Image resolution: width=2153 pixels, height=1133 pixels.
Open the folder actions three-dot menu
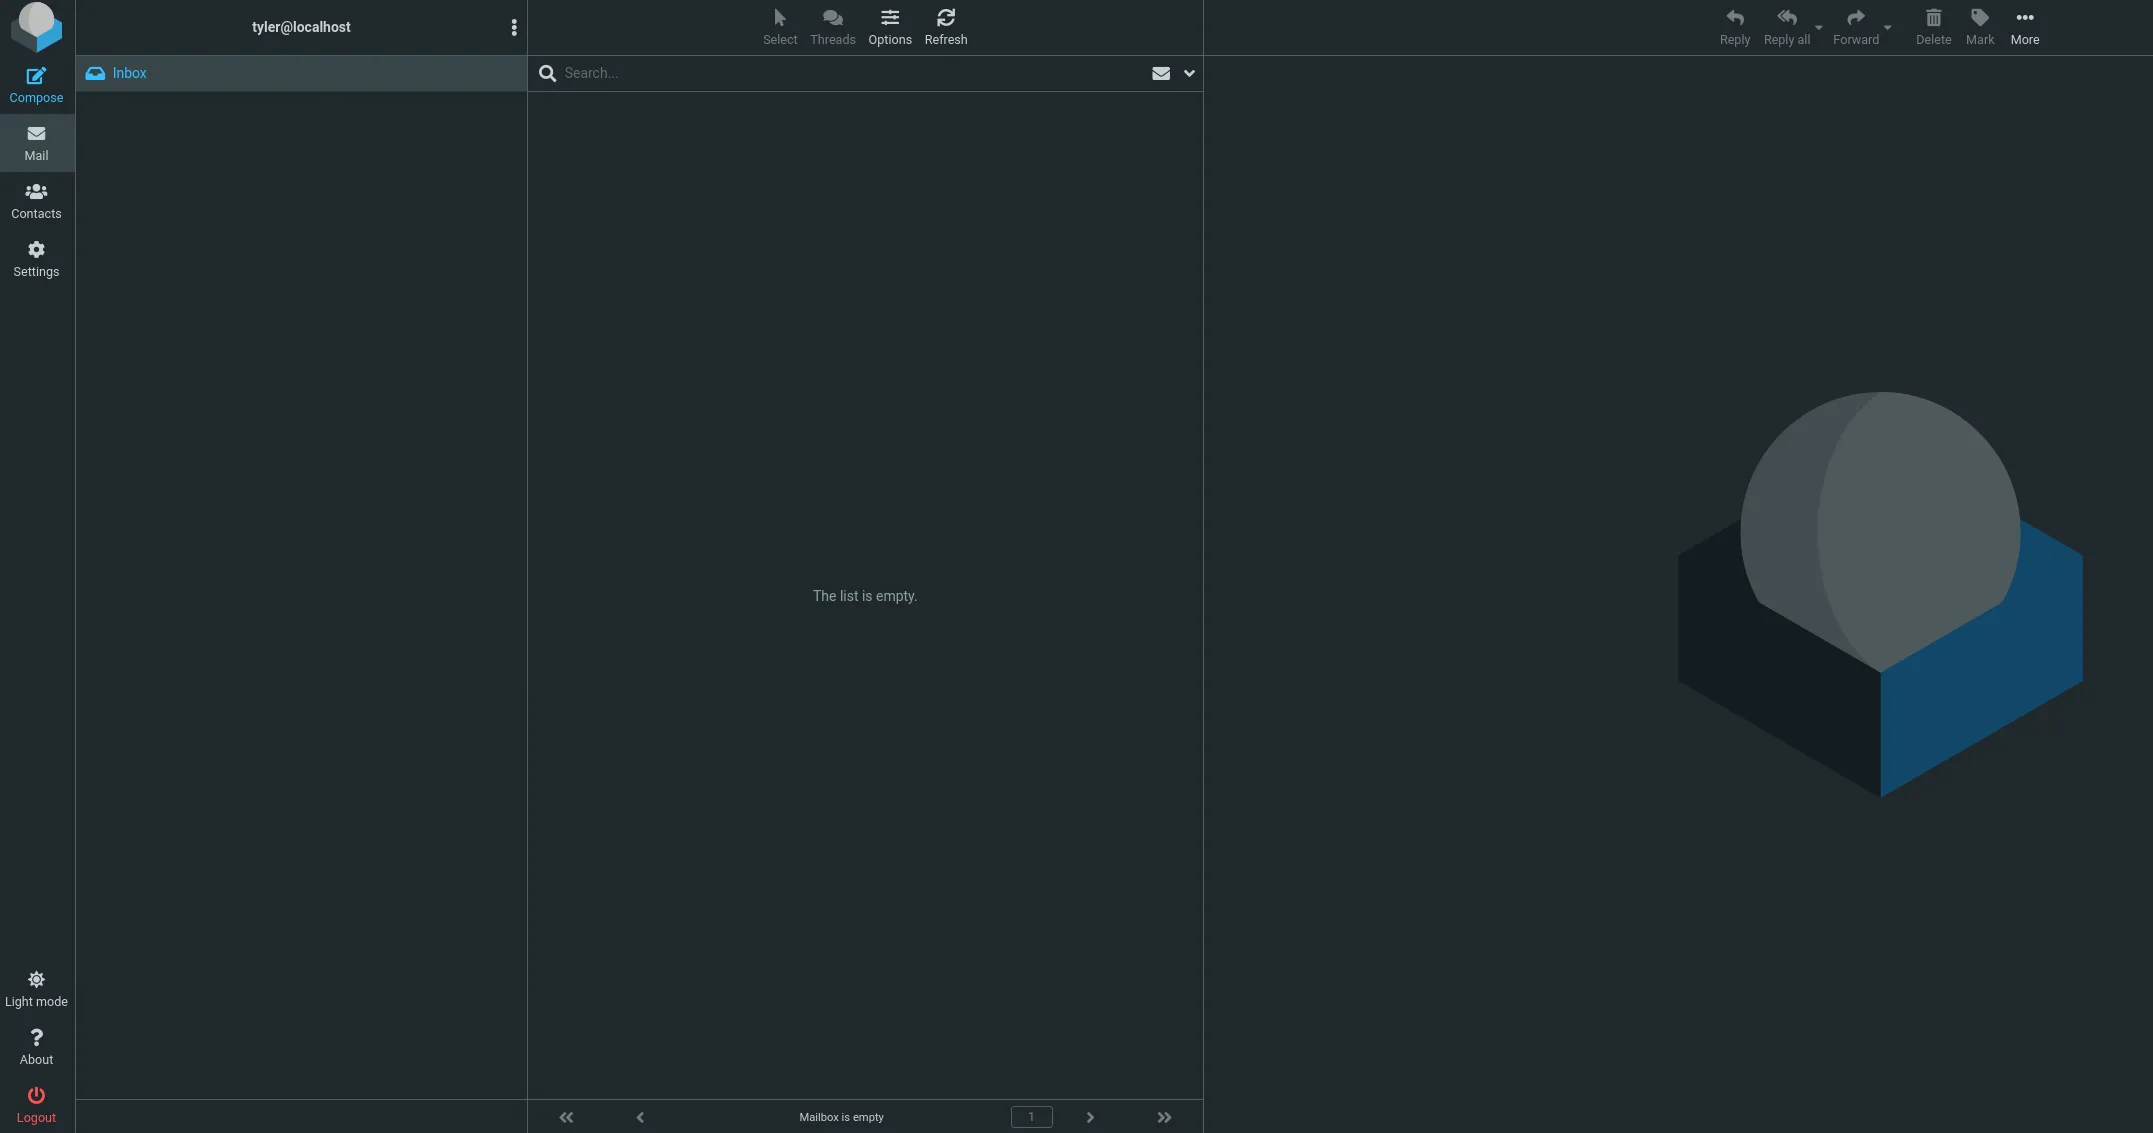coord(514,27)
